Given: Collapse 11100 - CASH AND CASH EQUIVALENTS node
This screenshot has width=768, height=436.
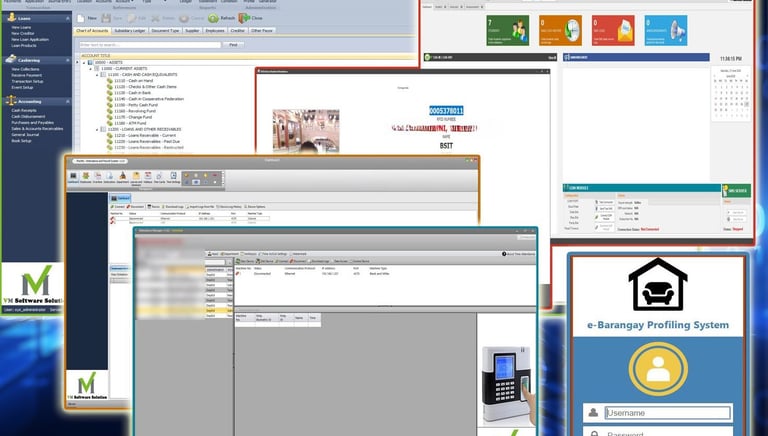Looking at the screenshot, I should point(97,75).
